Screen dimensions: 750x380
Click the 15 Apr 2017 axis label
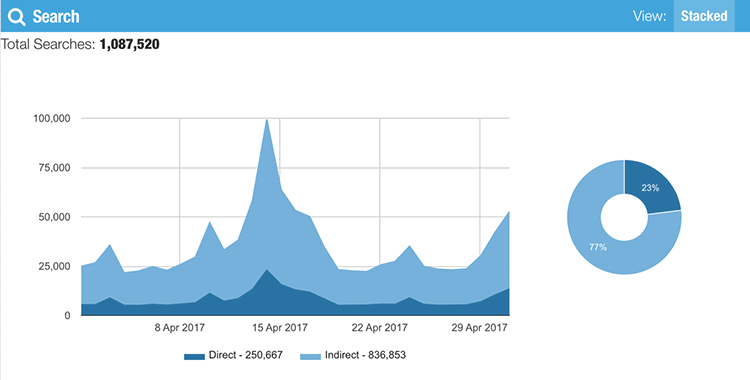280,328
